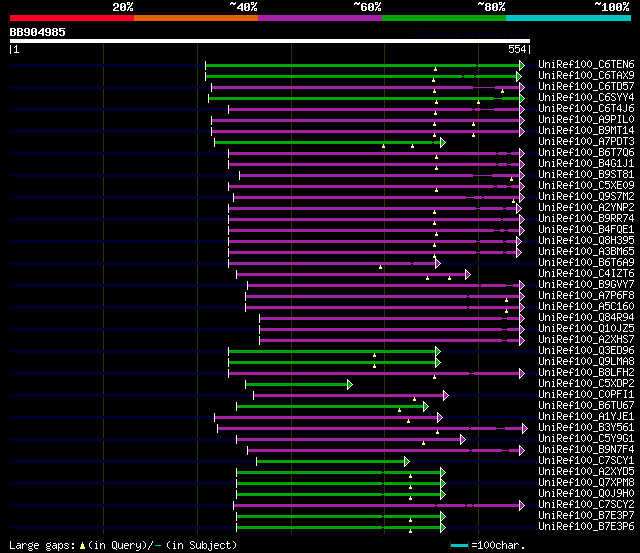
Task: Click the purple end arrowhead of B3Y561 alignment
Action: pyautogui.click(x=525, y=429)
